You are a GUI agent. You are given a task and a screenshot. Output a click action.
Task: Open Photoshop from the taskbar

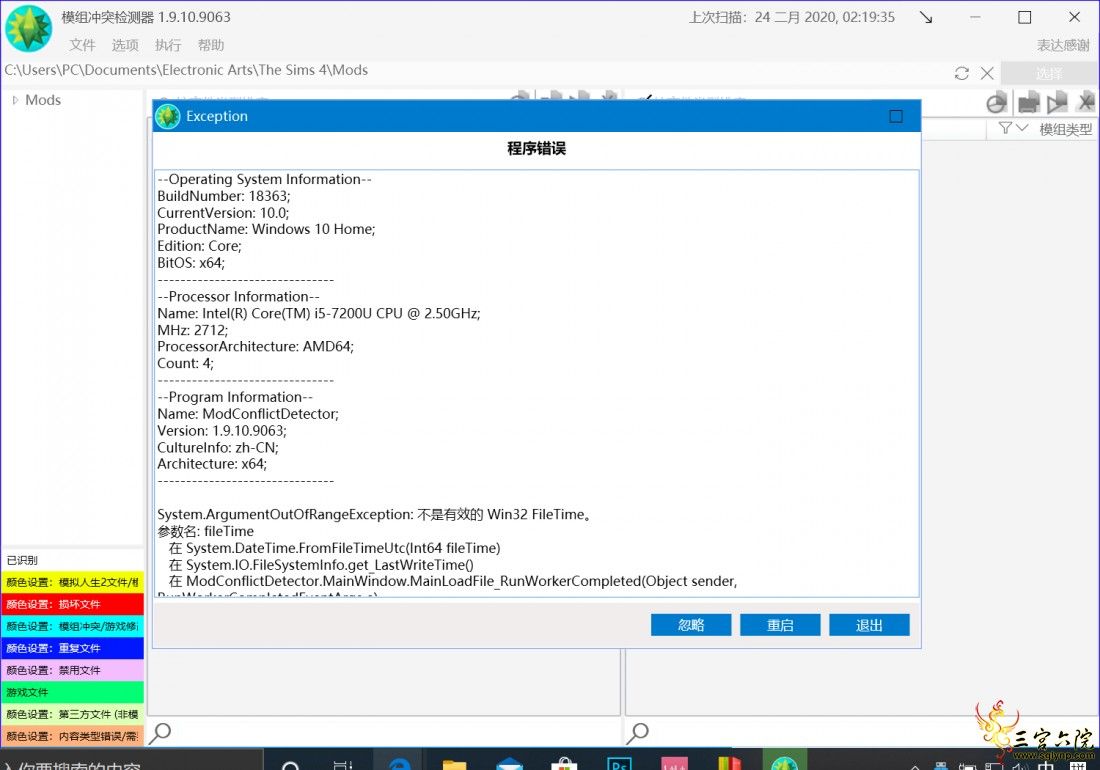pos(619,762)
